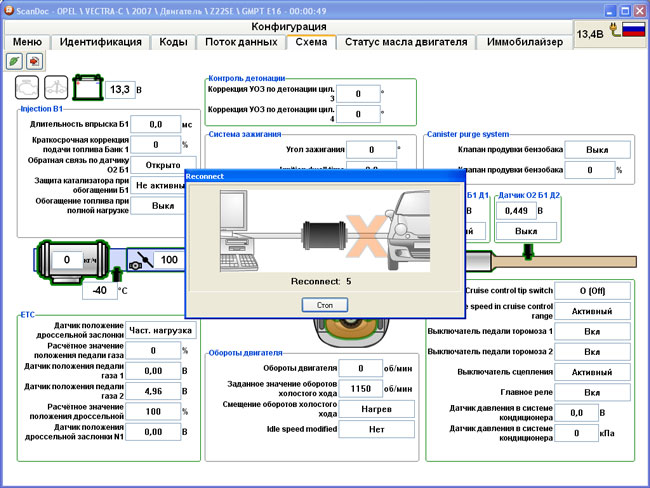The image size is (650, 488).
Task: Click the idle speed target value 1150
Action: [x=360, y=388]
